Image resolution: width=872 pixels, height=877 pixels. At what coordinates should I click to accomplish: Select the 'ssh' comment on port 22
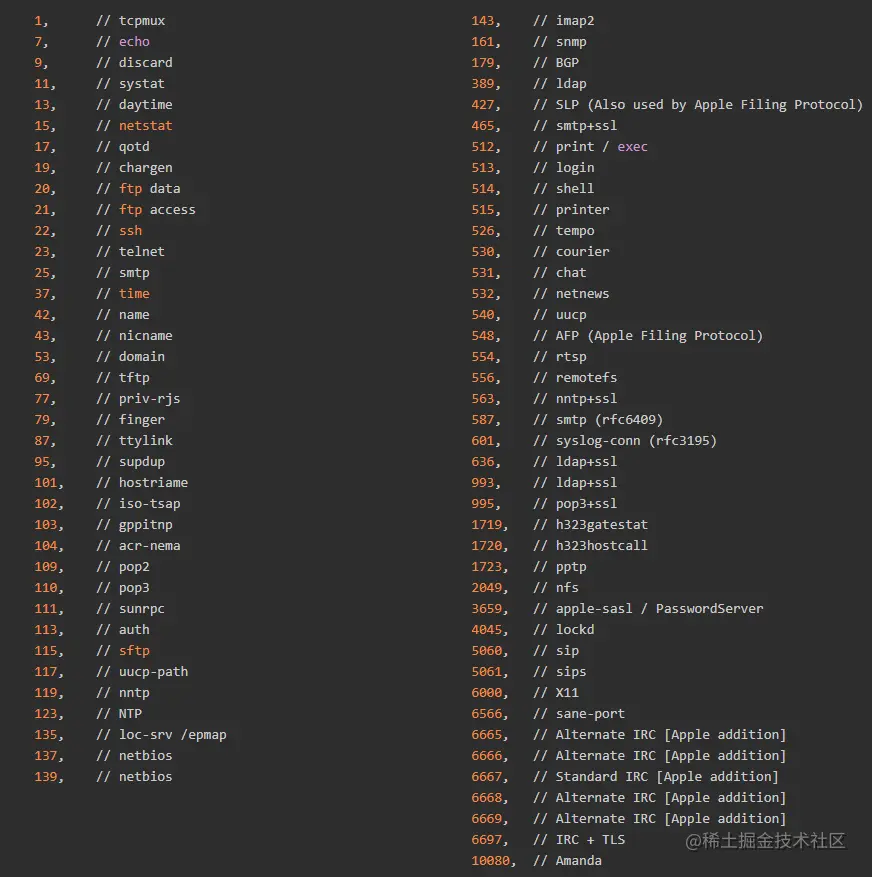click(x=130, y=230)
